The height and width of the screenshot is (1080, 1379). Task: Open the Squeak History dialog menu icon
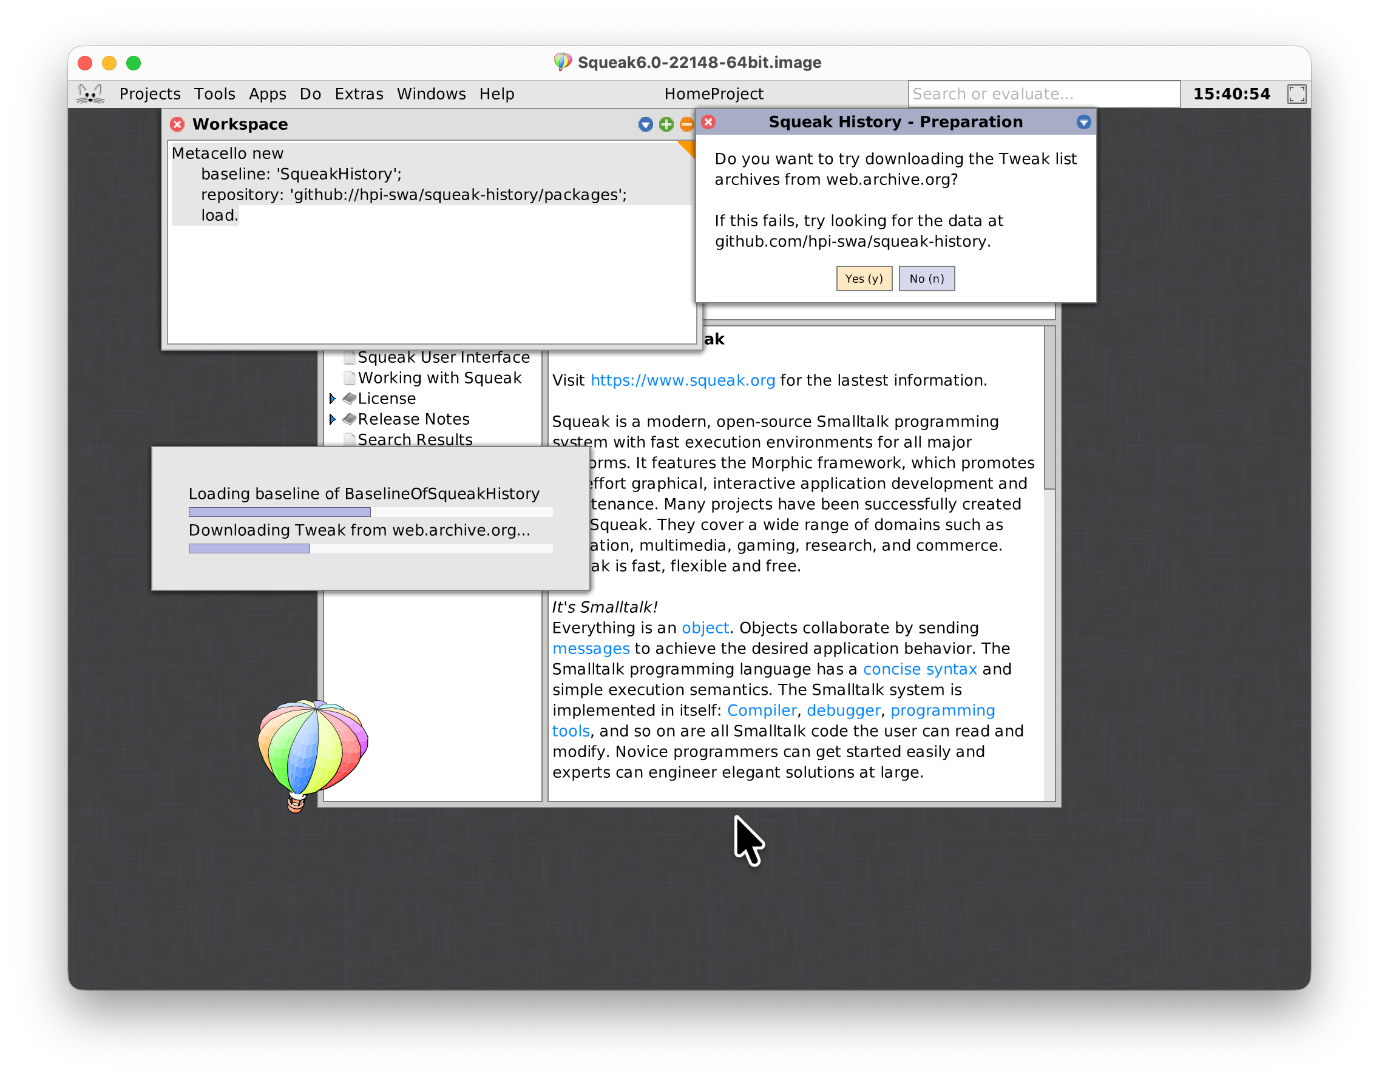pos(1083,122)
